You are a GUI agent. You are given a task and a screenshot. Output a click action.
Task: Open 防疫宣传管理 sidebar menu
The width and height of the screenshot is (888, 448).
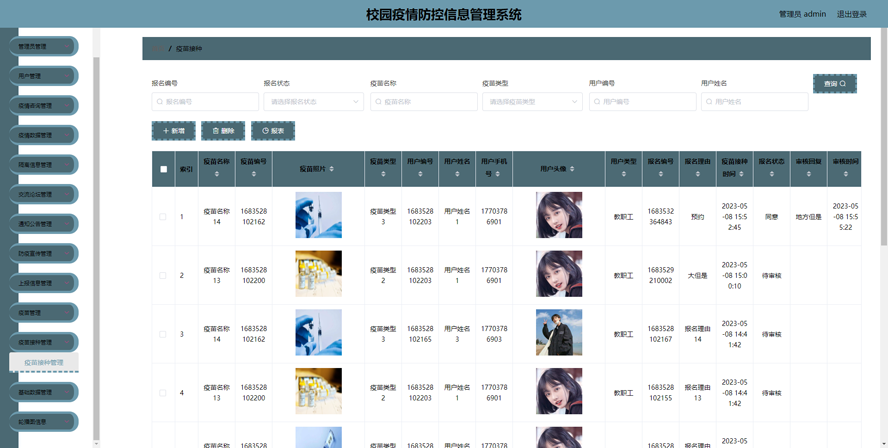coord(44,253)
